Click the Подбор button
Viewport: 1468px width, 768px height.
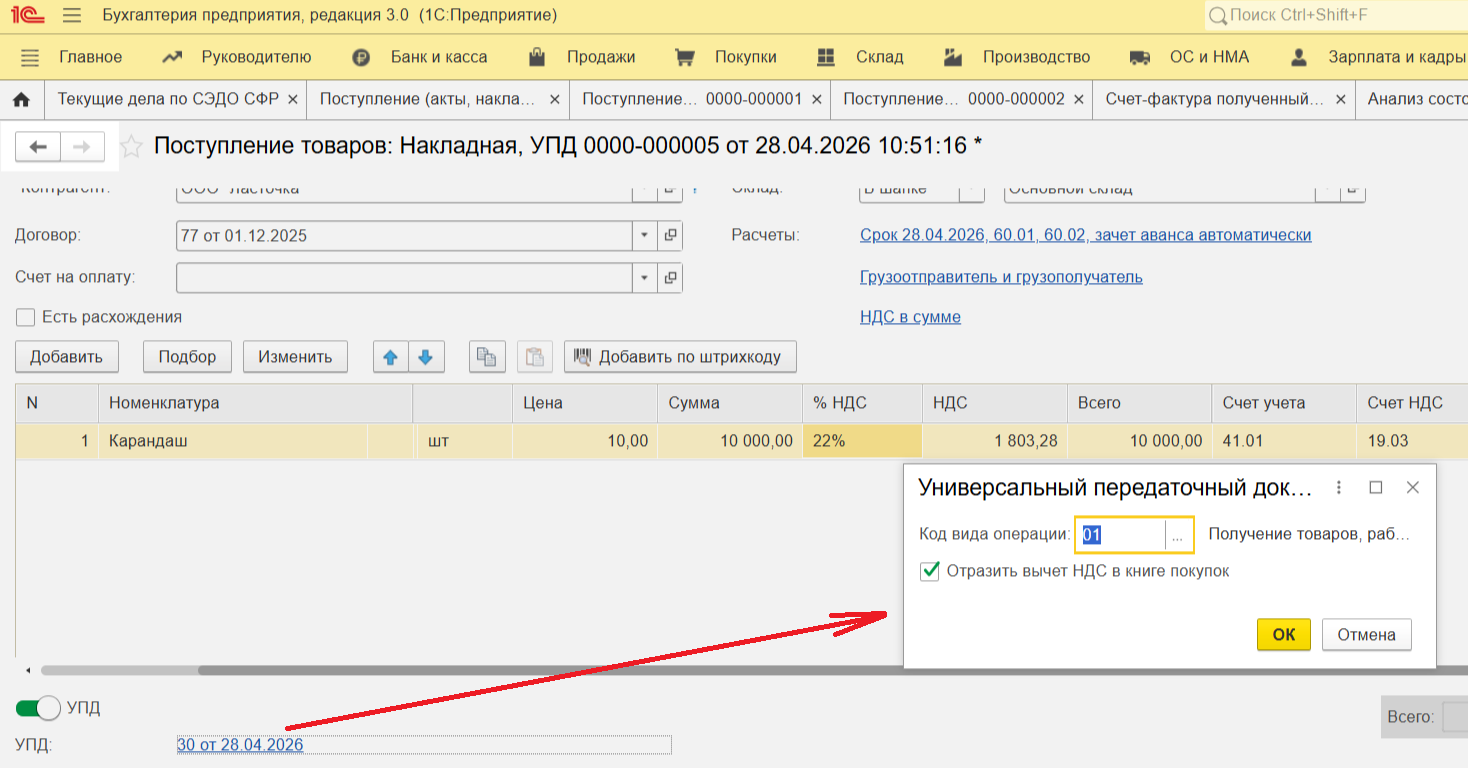(x=187, y=357)
